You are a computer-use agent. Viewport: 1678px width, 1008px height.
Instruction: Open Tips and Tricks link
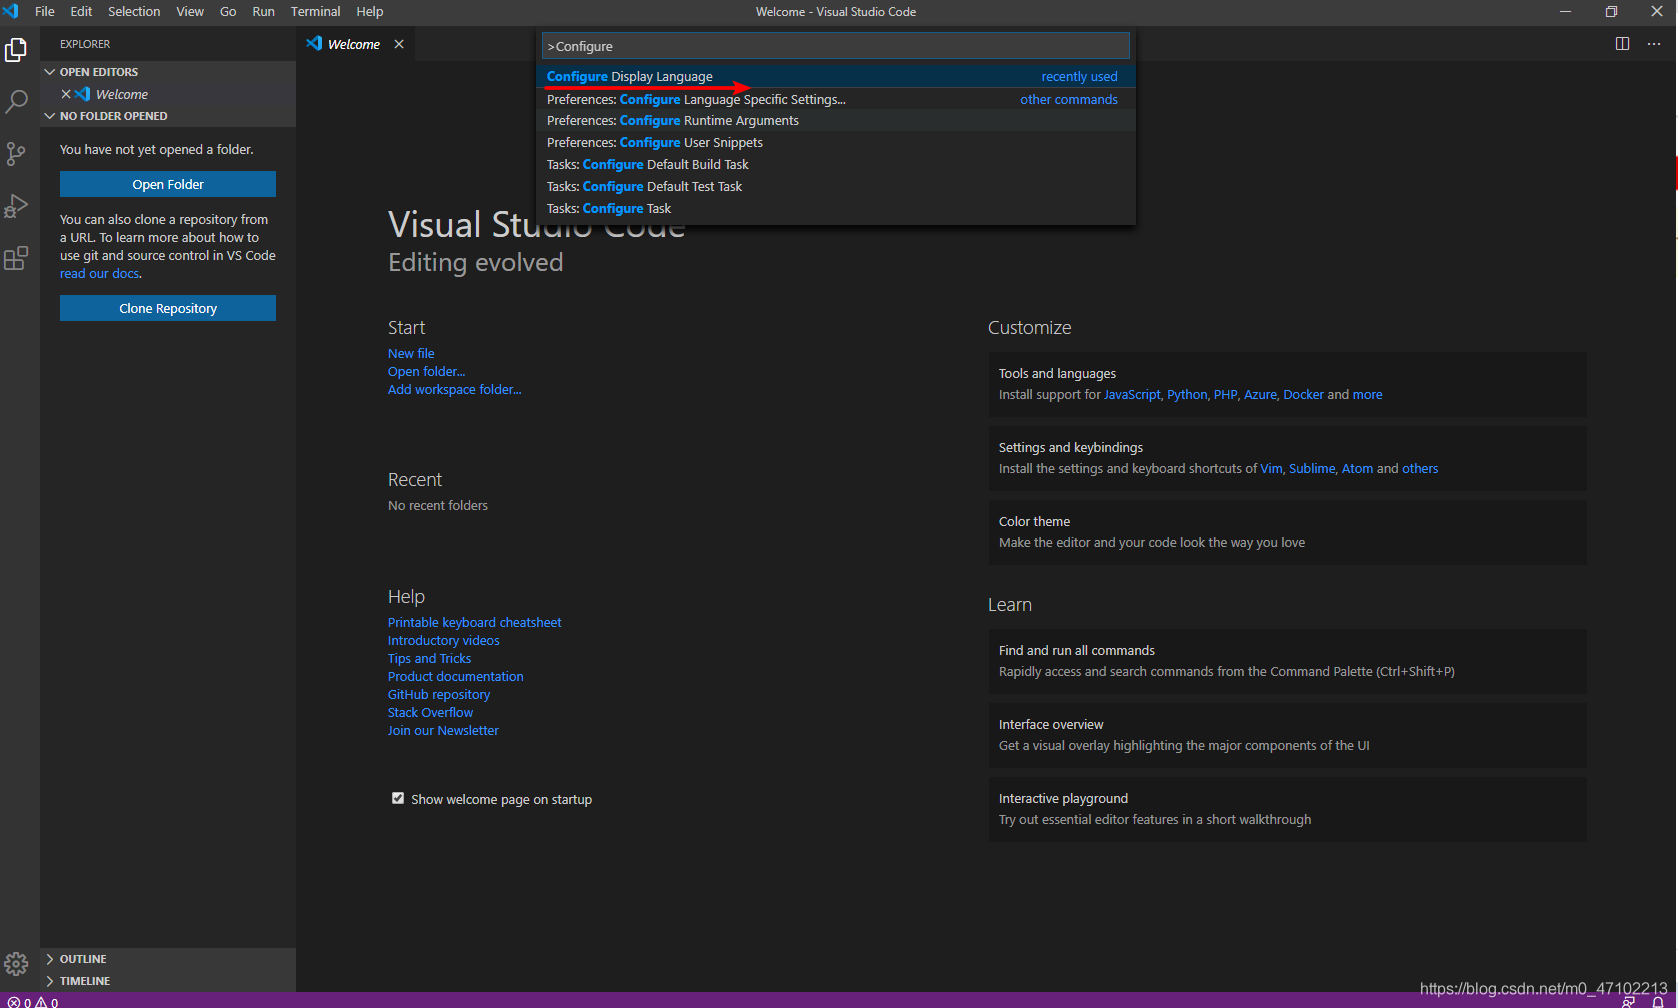429,658
